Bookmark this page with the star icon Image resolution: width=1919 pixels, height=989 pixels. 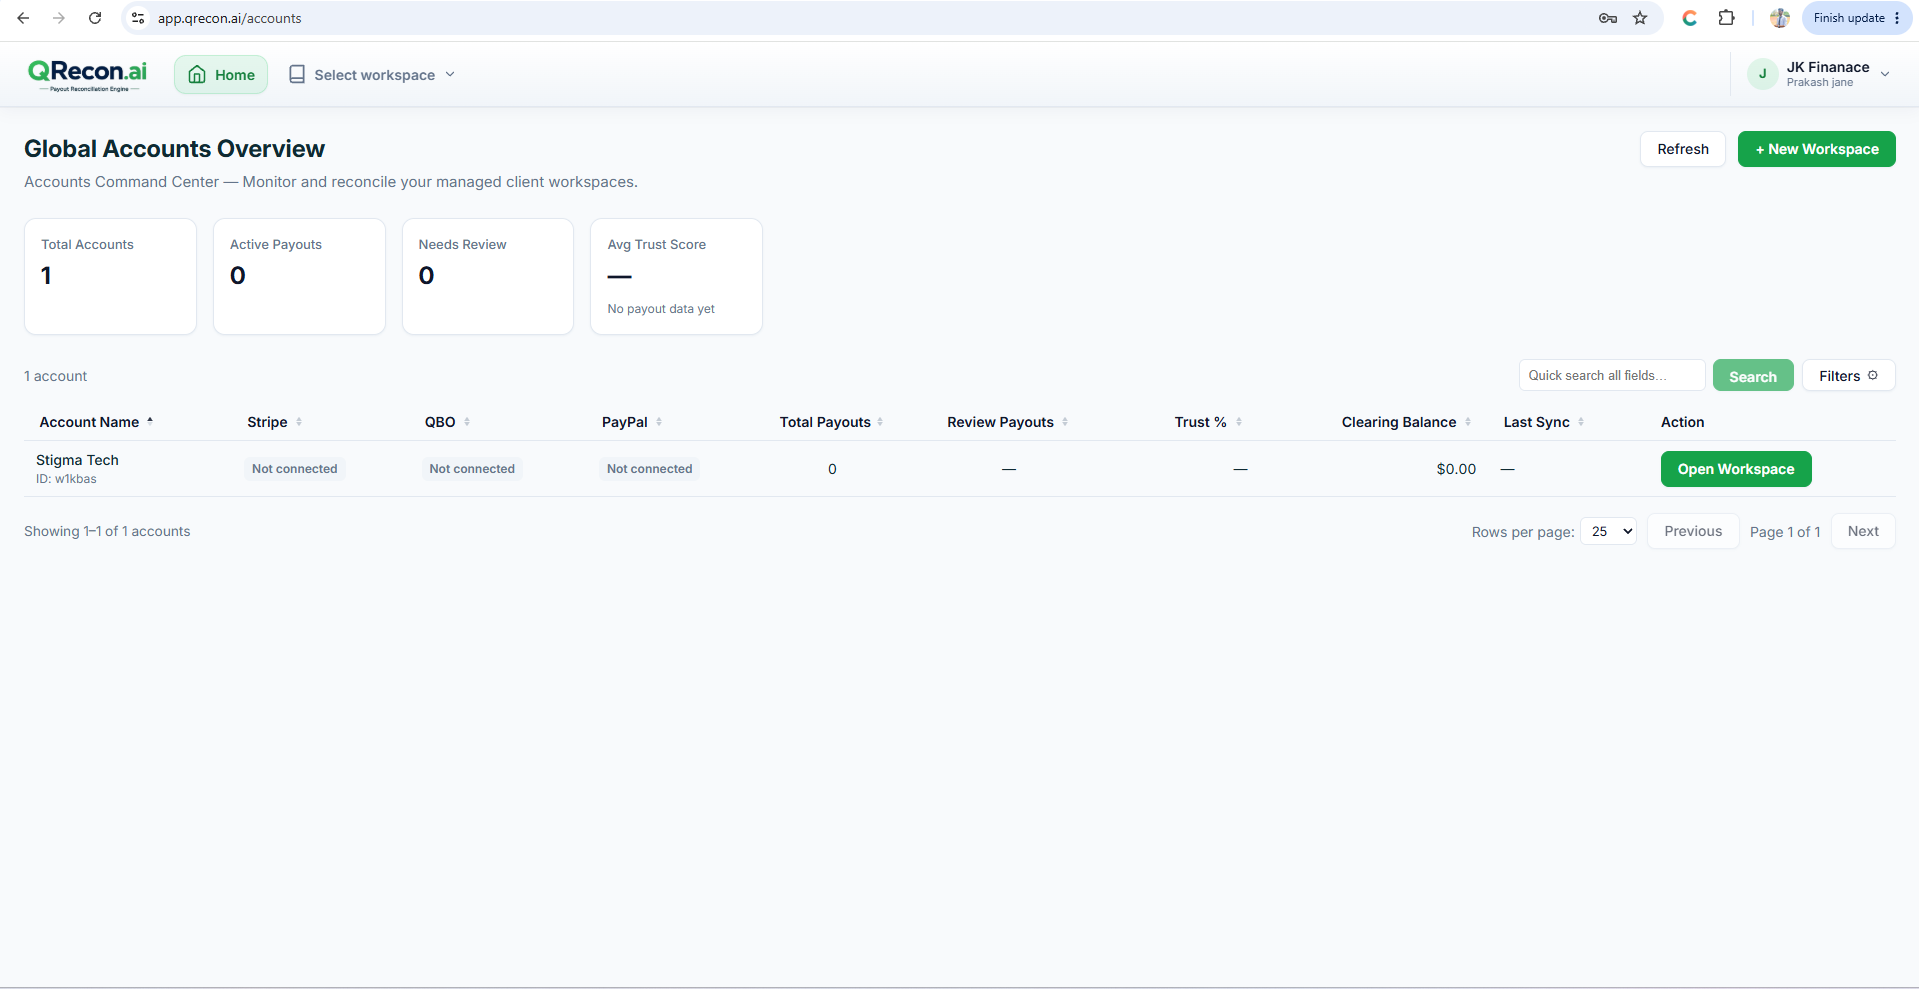1640,18
